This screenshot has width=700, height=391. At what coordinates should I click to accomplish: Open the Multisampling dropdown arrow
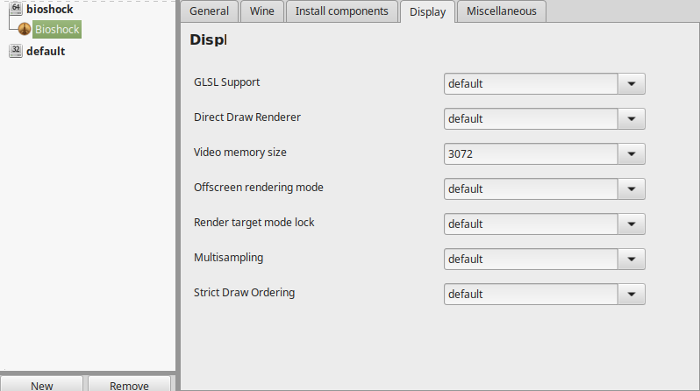[x=631, y=259]
